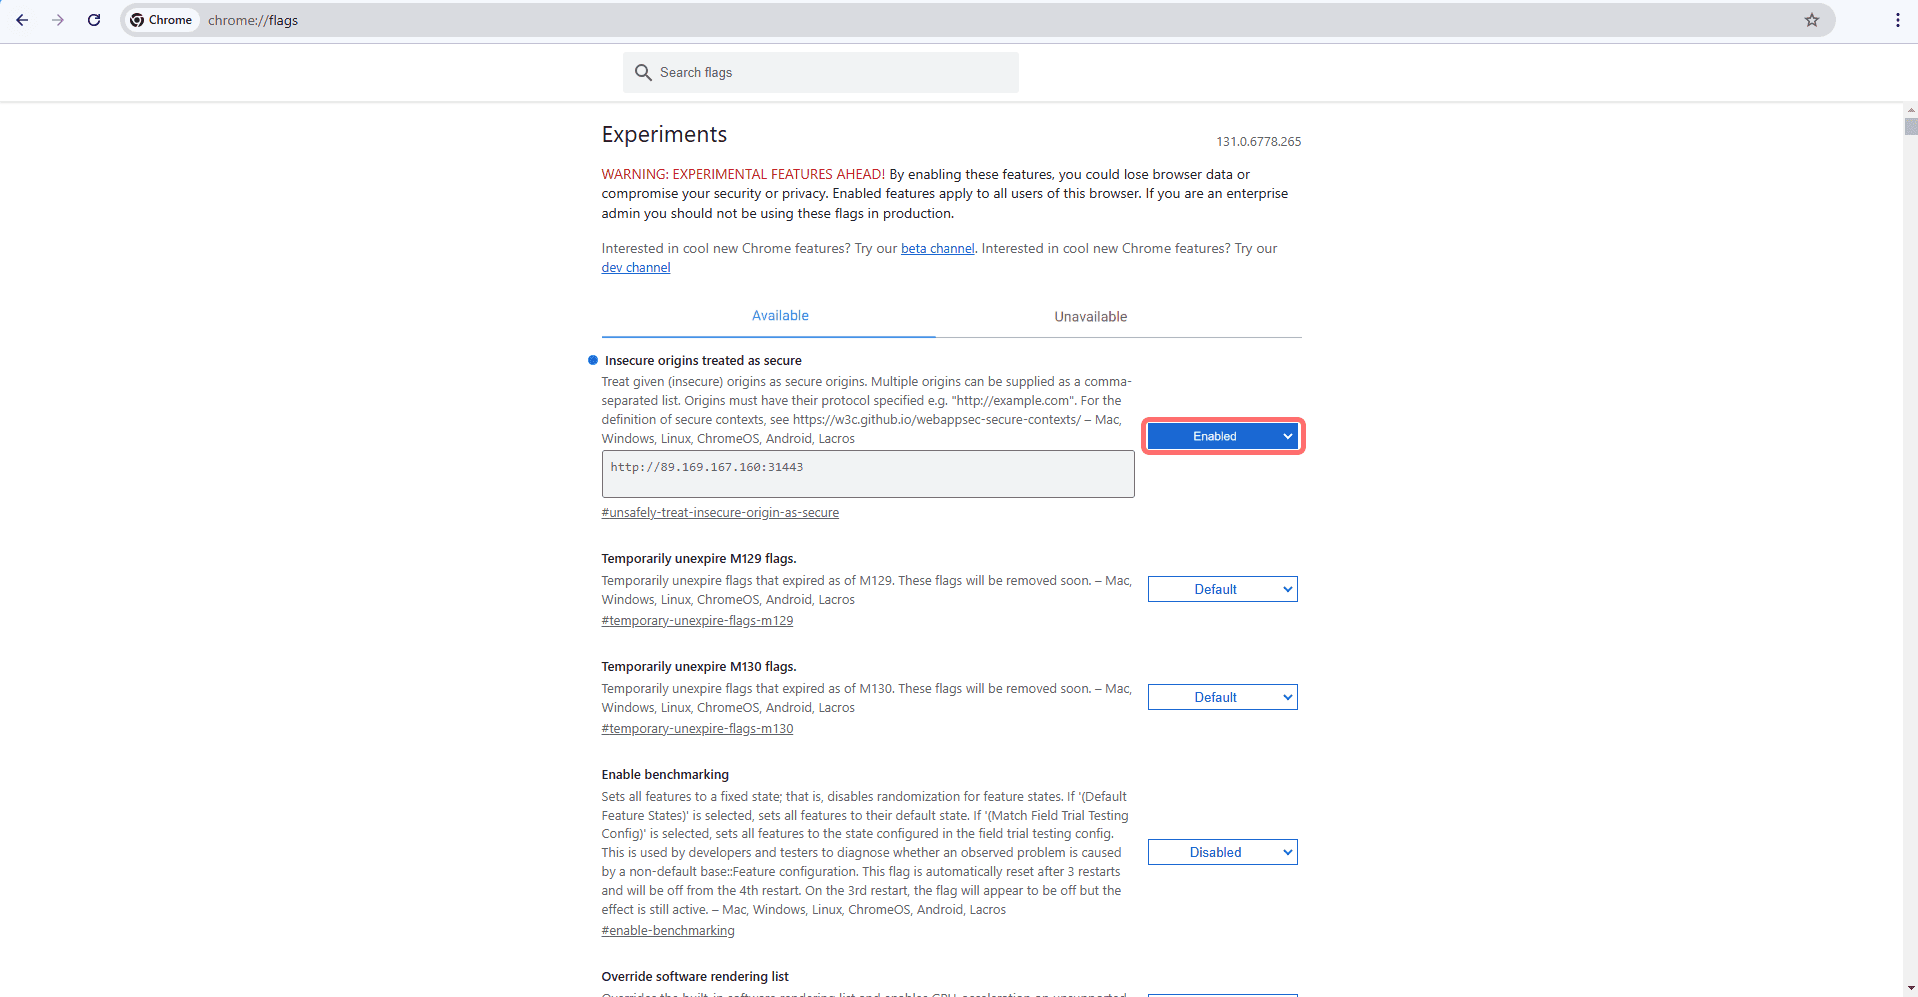The image size is (1918, 997).
Task: Click the insecure origins text area
Action: coord(868,474)
